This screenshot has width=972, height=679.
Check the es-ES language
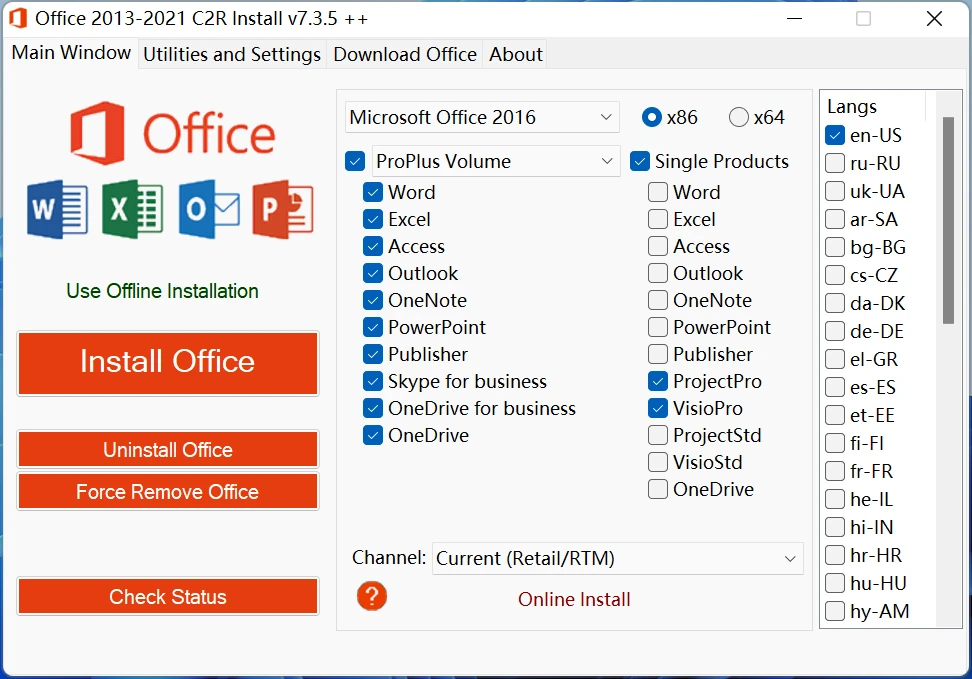[835, 387]
